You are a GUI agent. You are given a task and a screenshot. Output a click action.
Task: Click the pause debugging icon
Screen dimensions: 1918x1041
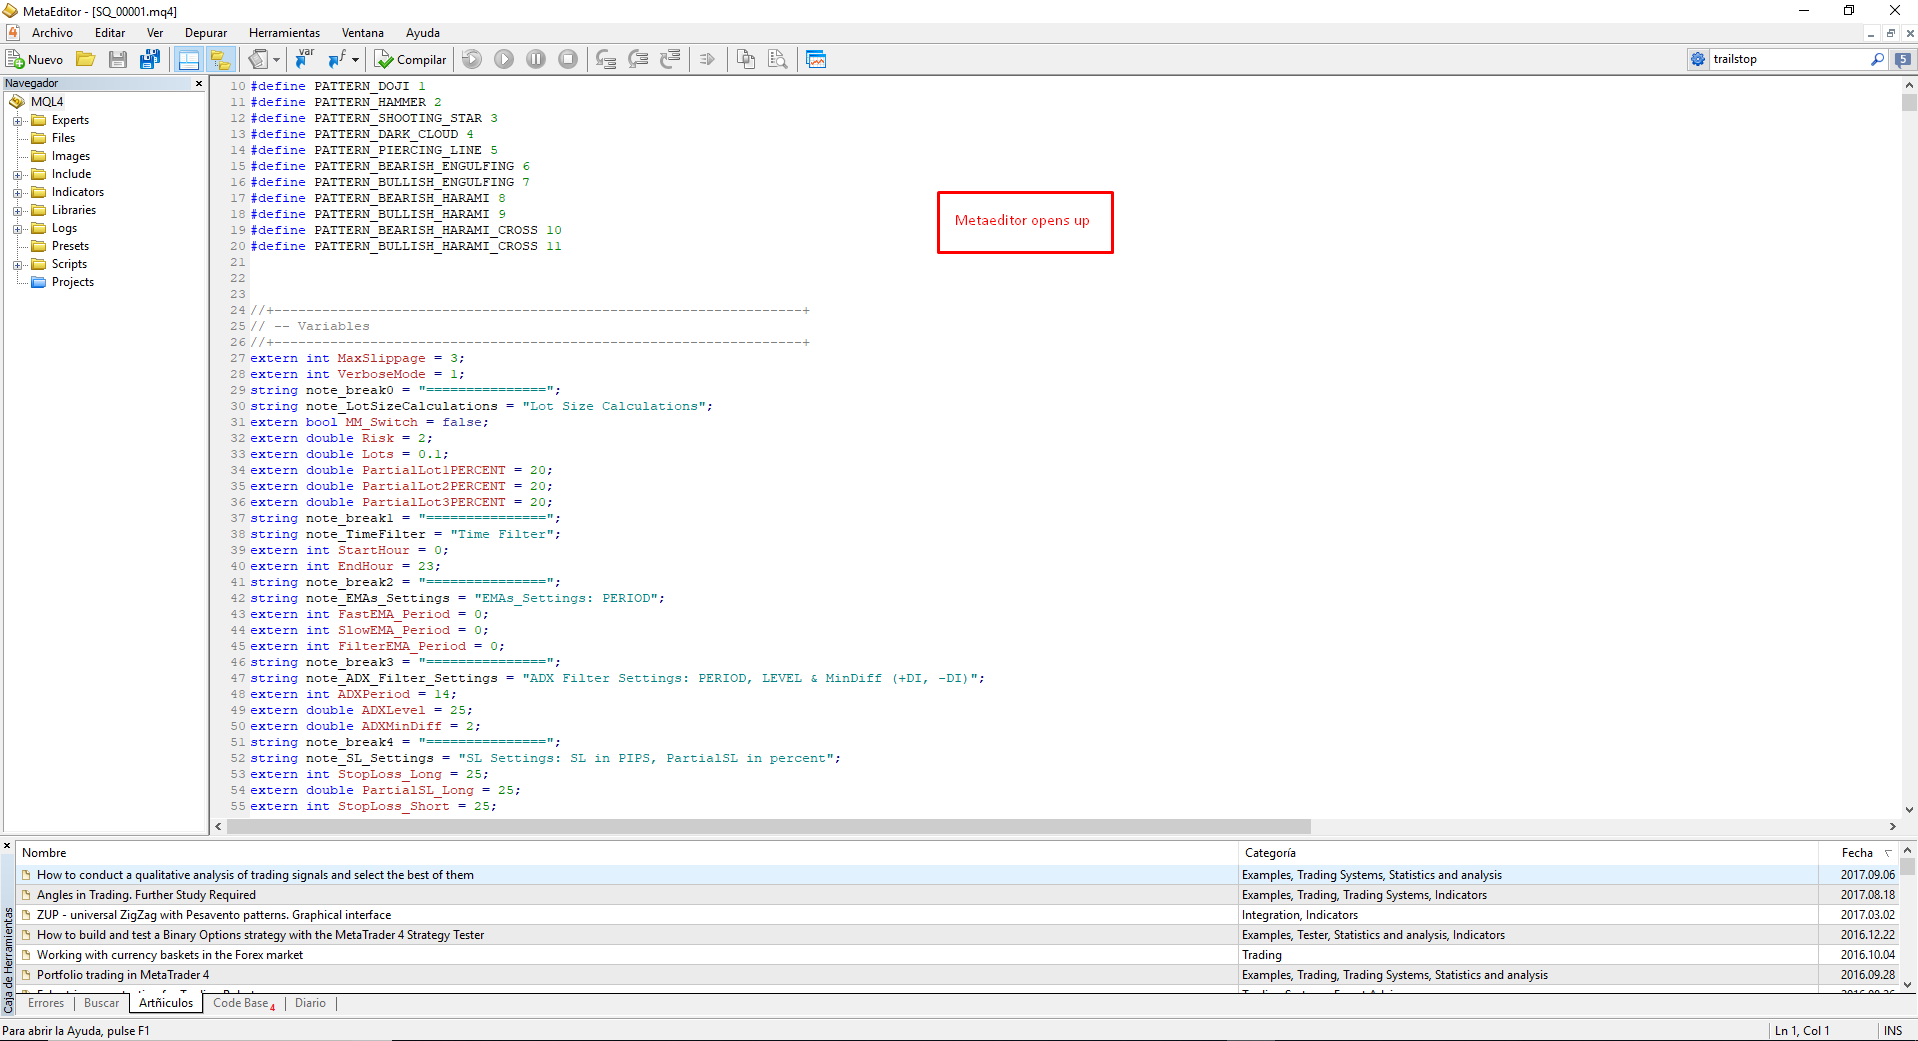click(536, 59)
